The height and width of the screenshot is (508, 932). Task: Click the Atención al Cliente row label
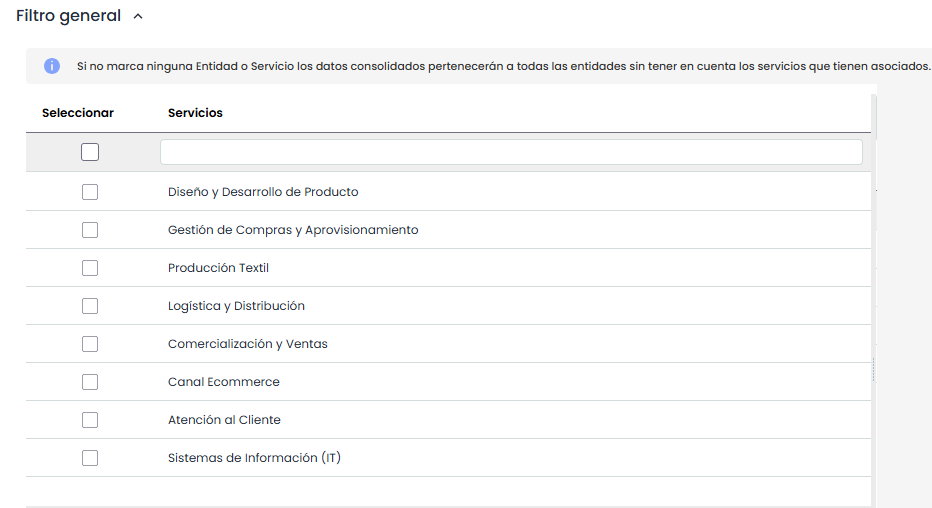[224, 420]
